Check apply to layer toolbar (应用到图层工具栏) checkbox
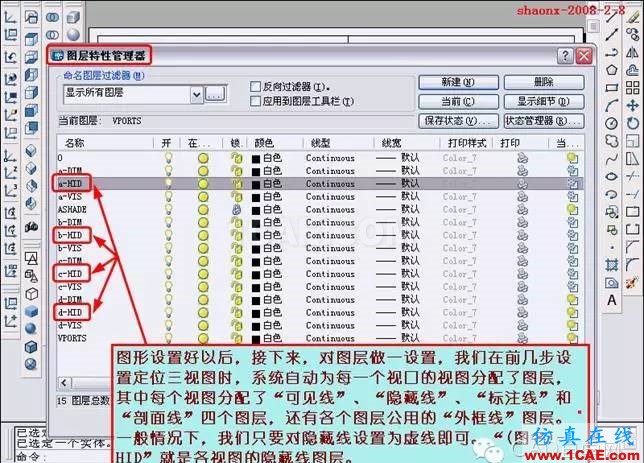 pyautogui.click(x=255, y=101)
